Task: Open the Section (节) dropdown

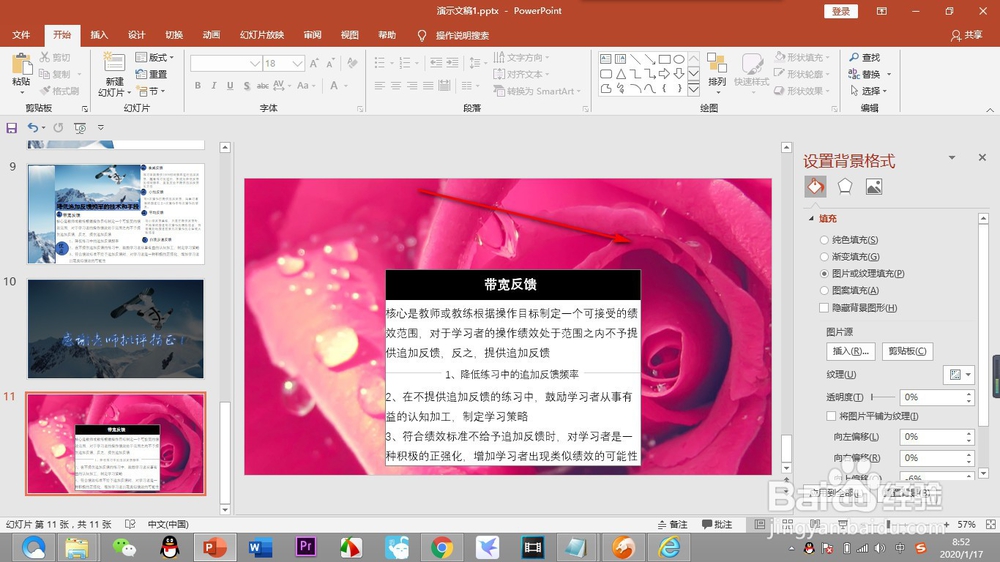Action: (151, 91)
